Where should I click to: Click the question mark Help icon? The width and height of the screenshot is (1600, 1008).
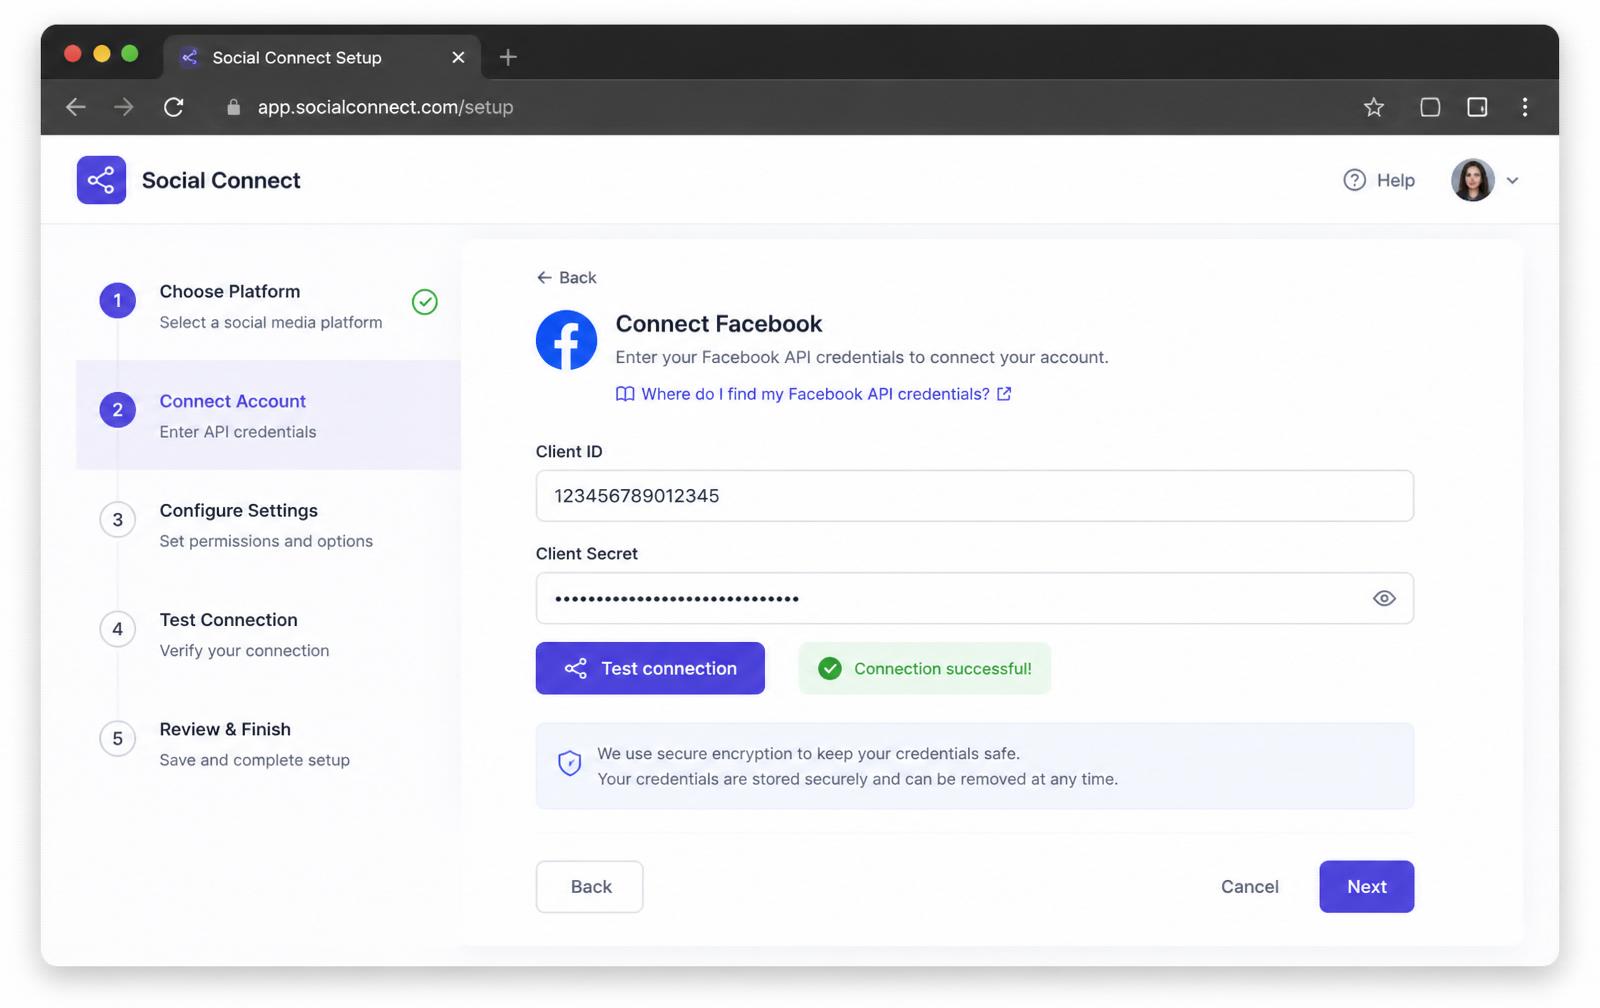click(x=1354, y=180)
